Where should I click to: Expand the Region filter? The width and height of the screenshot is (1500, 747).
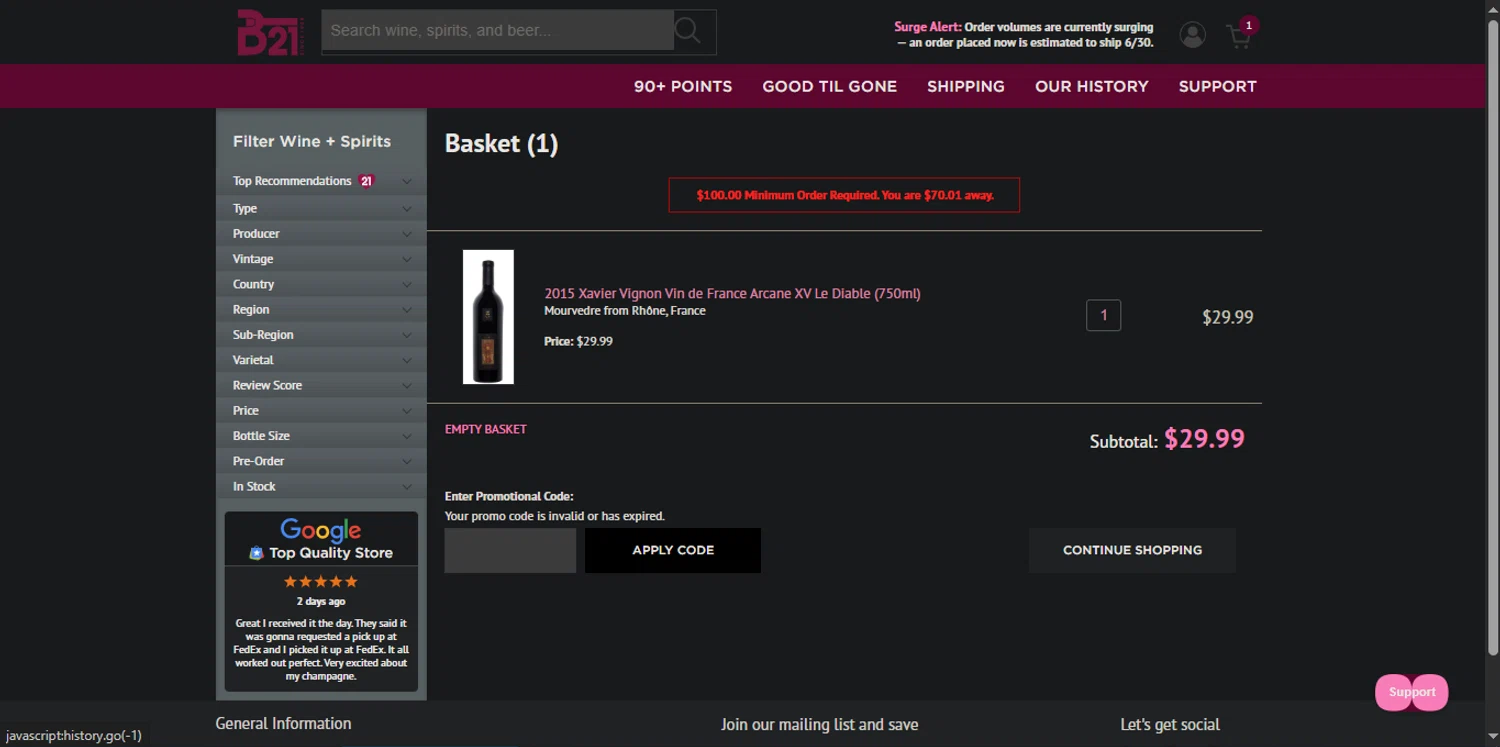(321, 309)
